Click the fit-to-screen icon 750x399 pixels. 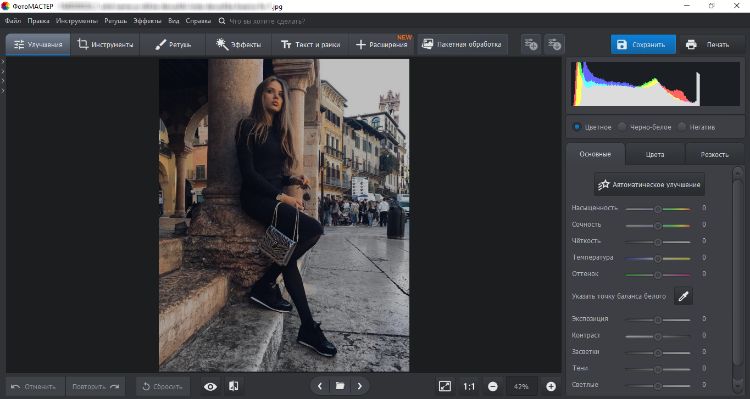pos(445,387)
